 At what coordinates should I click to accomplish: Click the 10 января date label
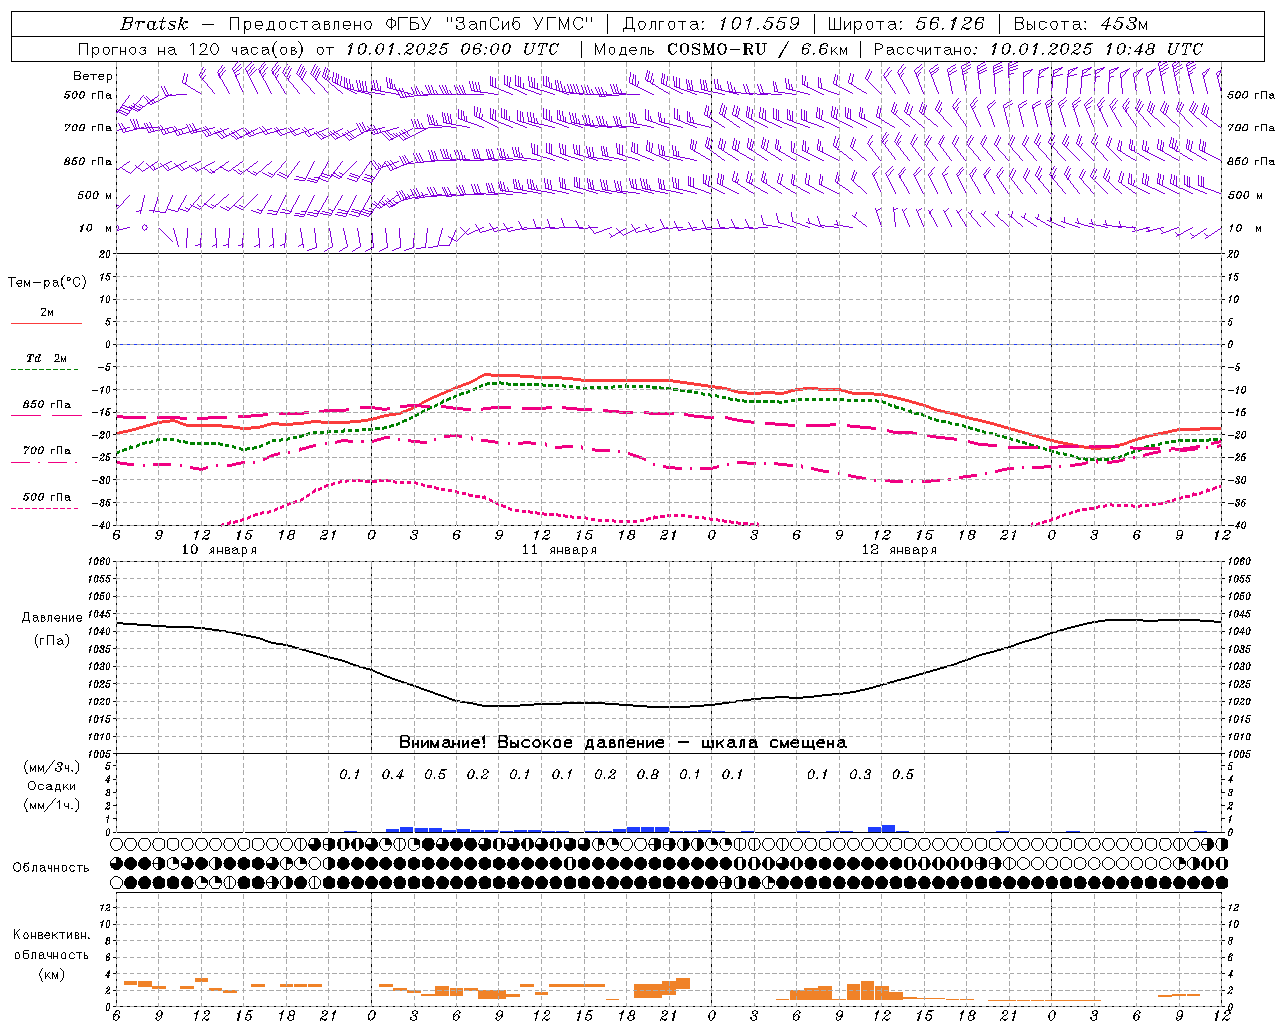(219, 550)
